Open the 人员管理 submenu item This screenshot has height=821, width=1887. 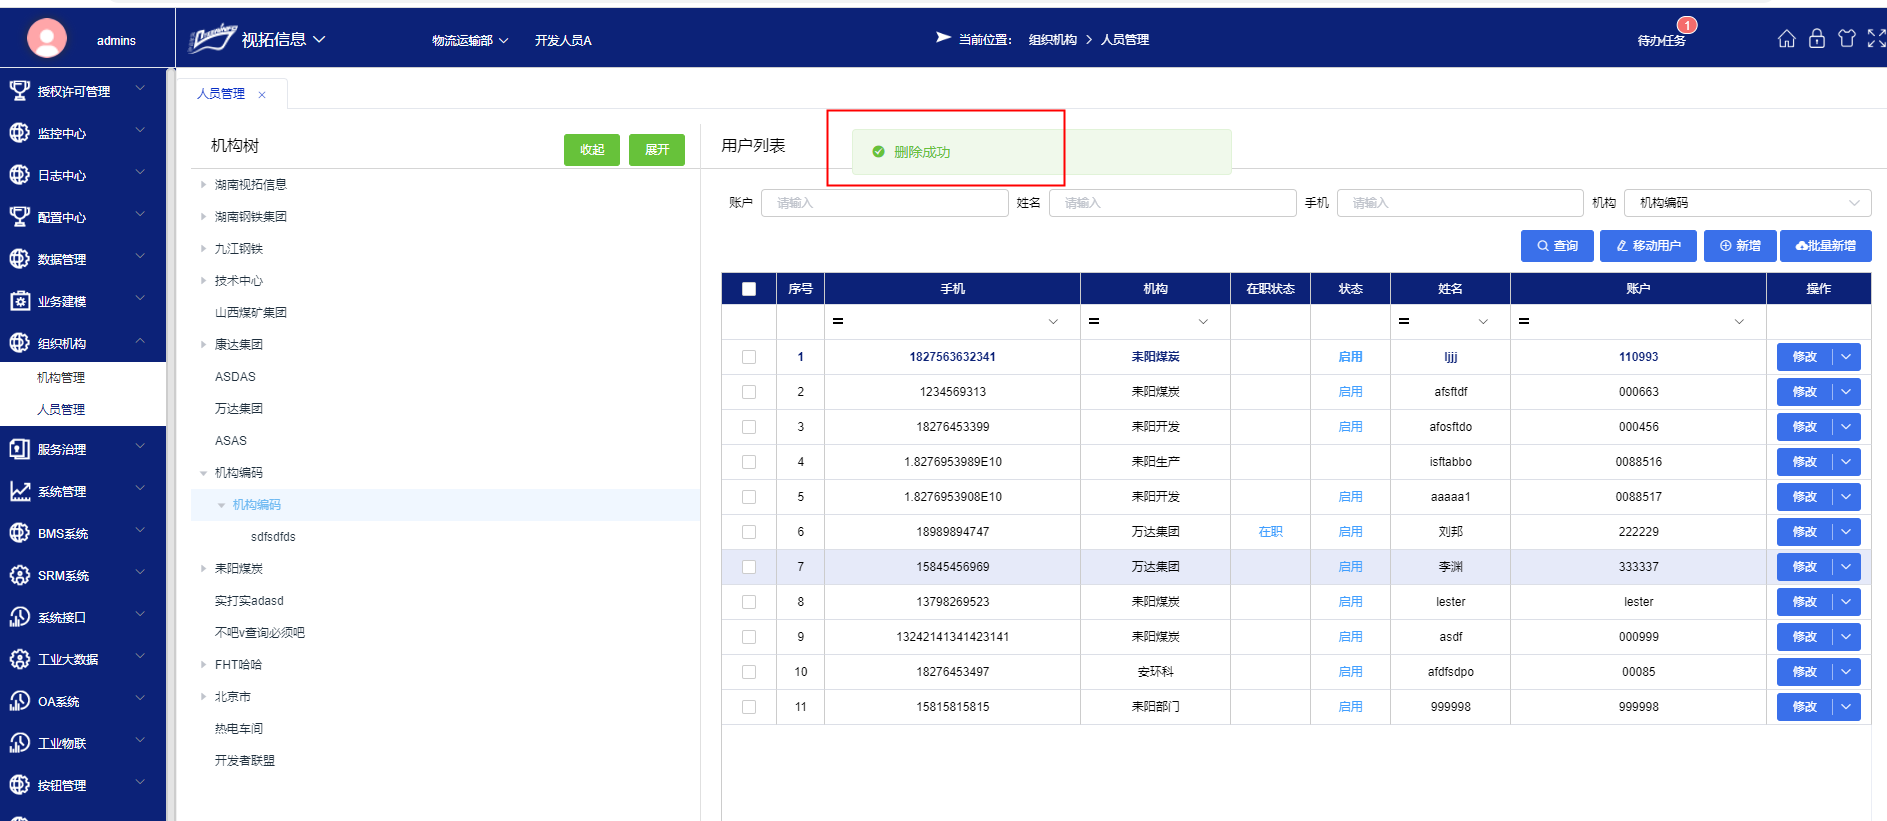[x=61, y=410]
